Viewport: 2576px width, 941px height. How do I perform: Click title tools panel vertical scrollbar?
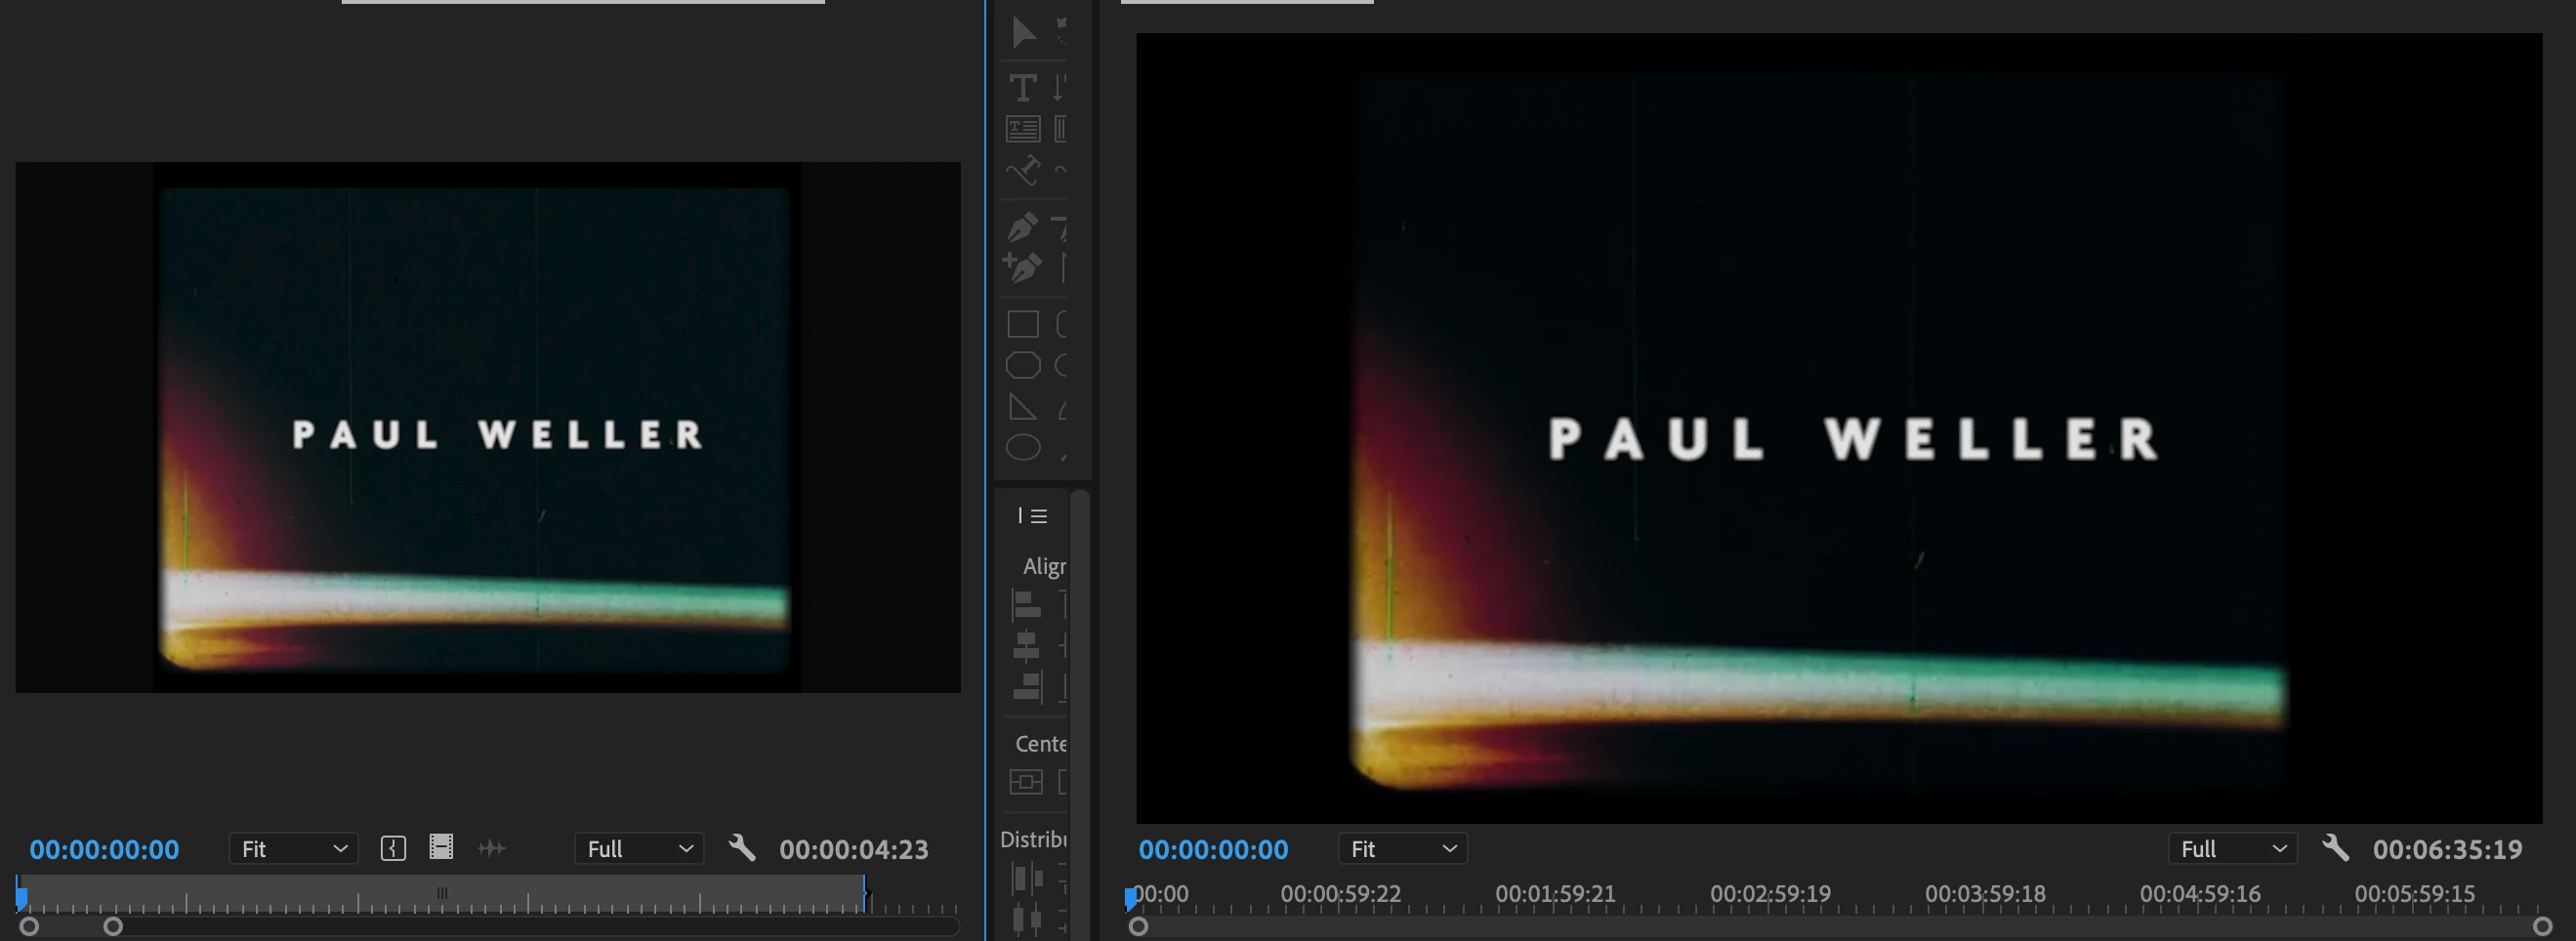(x=1079, y=714)
